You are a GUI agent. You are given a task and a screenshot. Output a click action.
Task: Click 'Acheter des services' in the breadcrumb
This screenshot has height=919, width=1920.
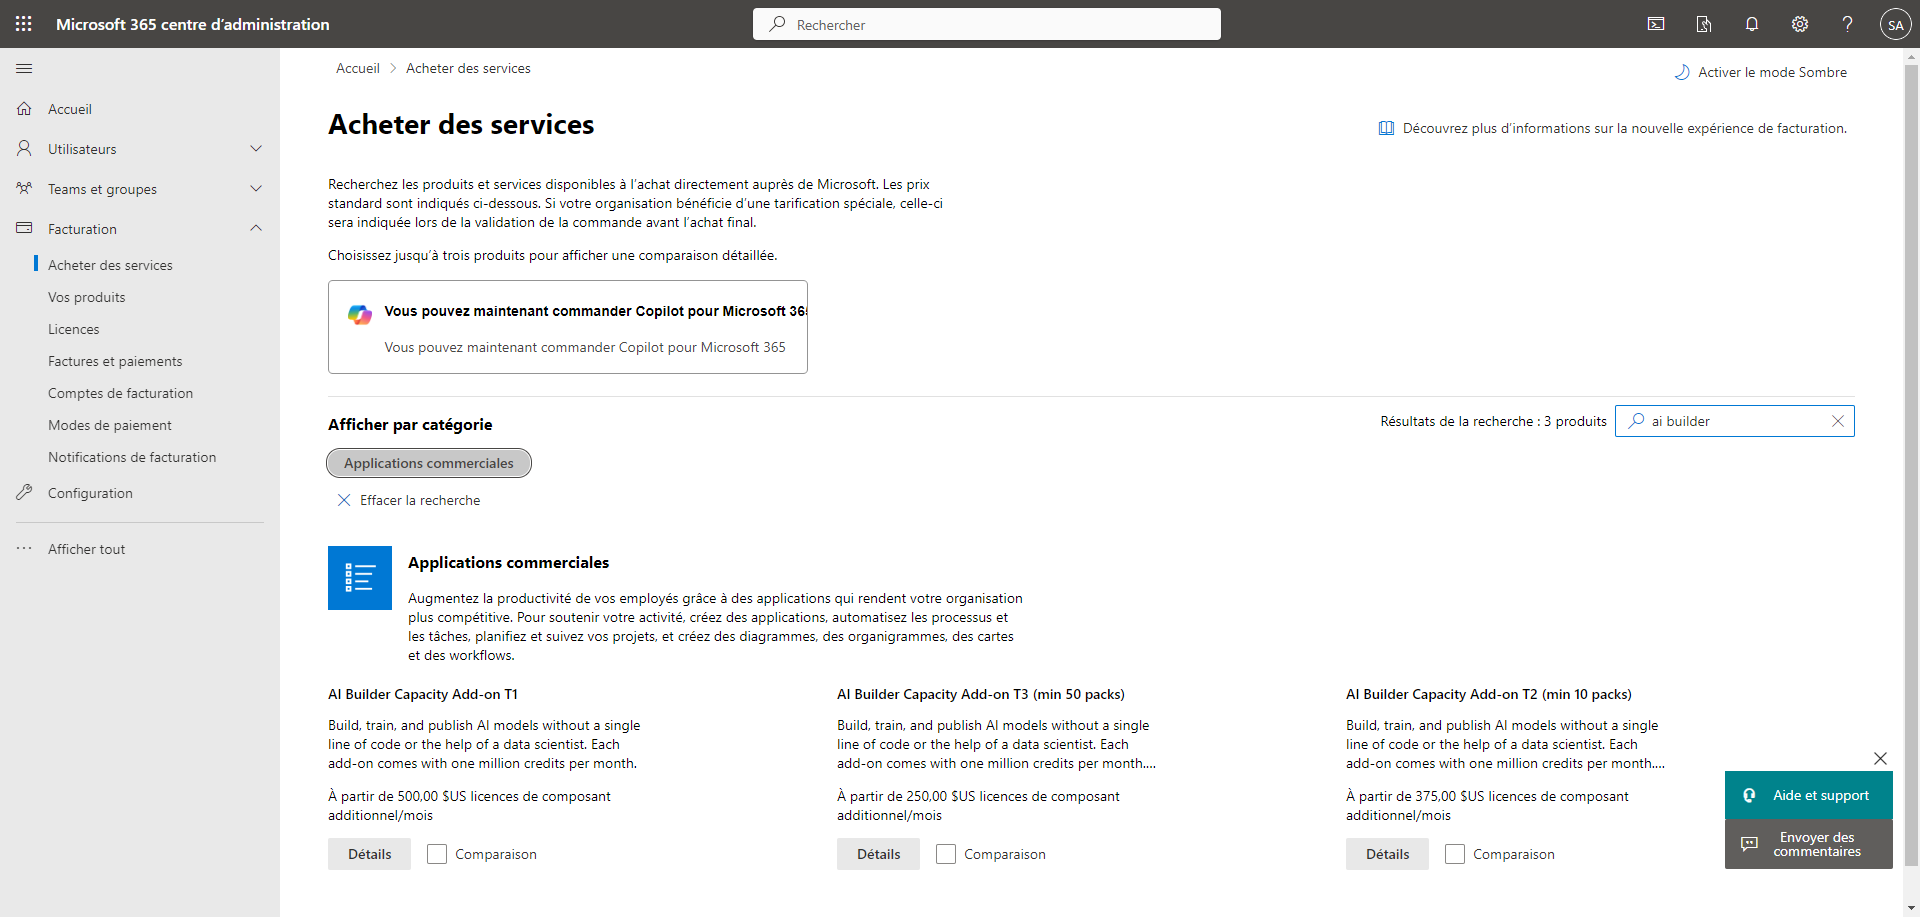(468, 68)
